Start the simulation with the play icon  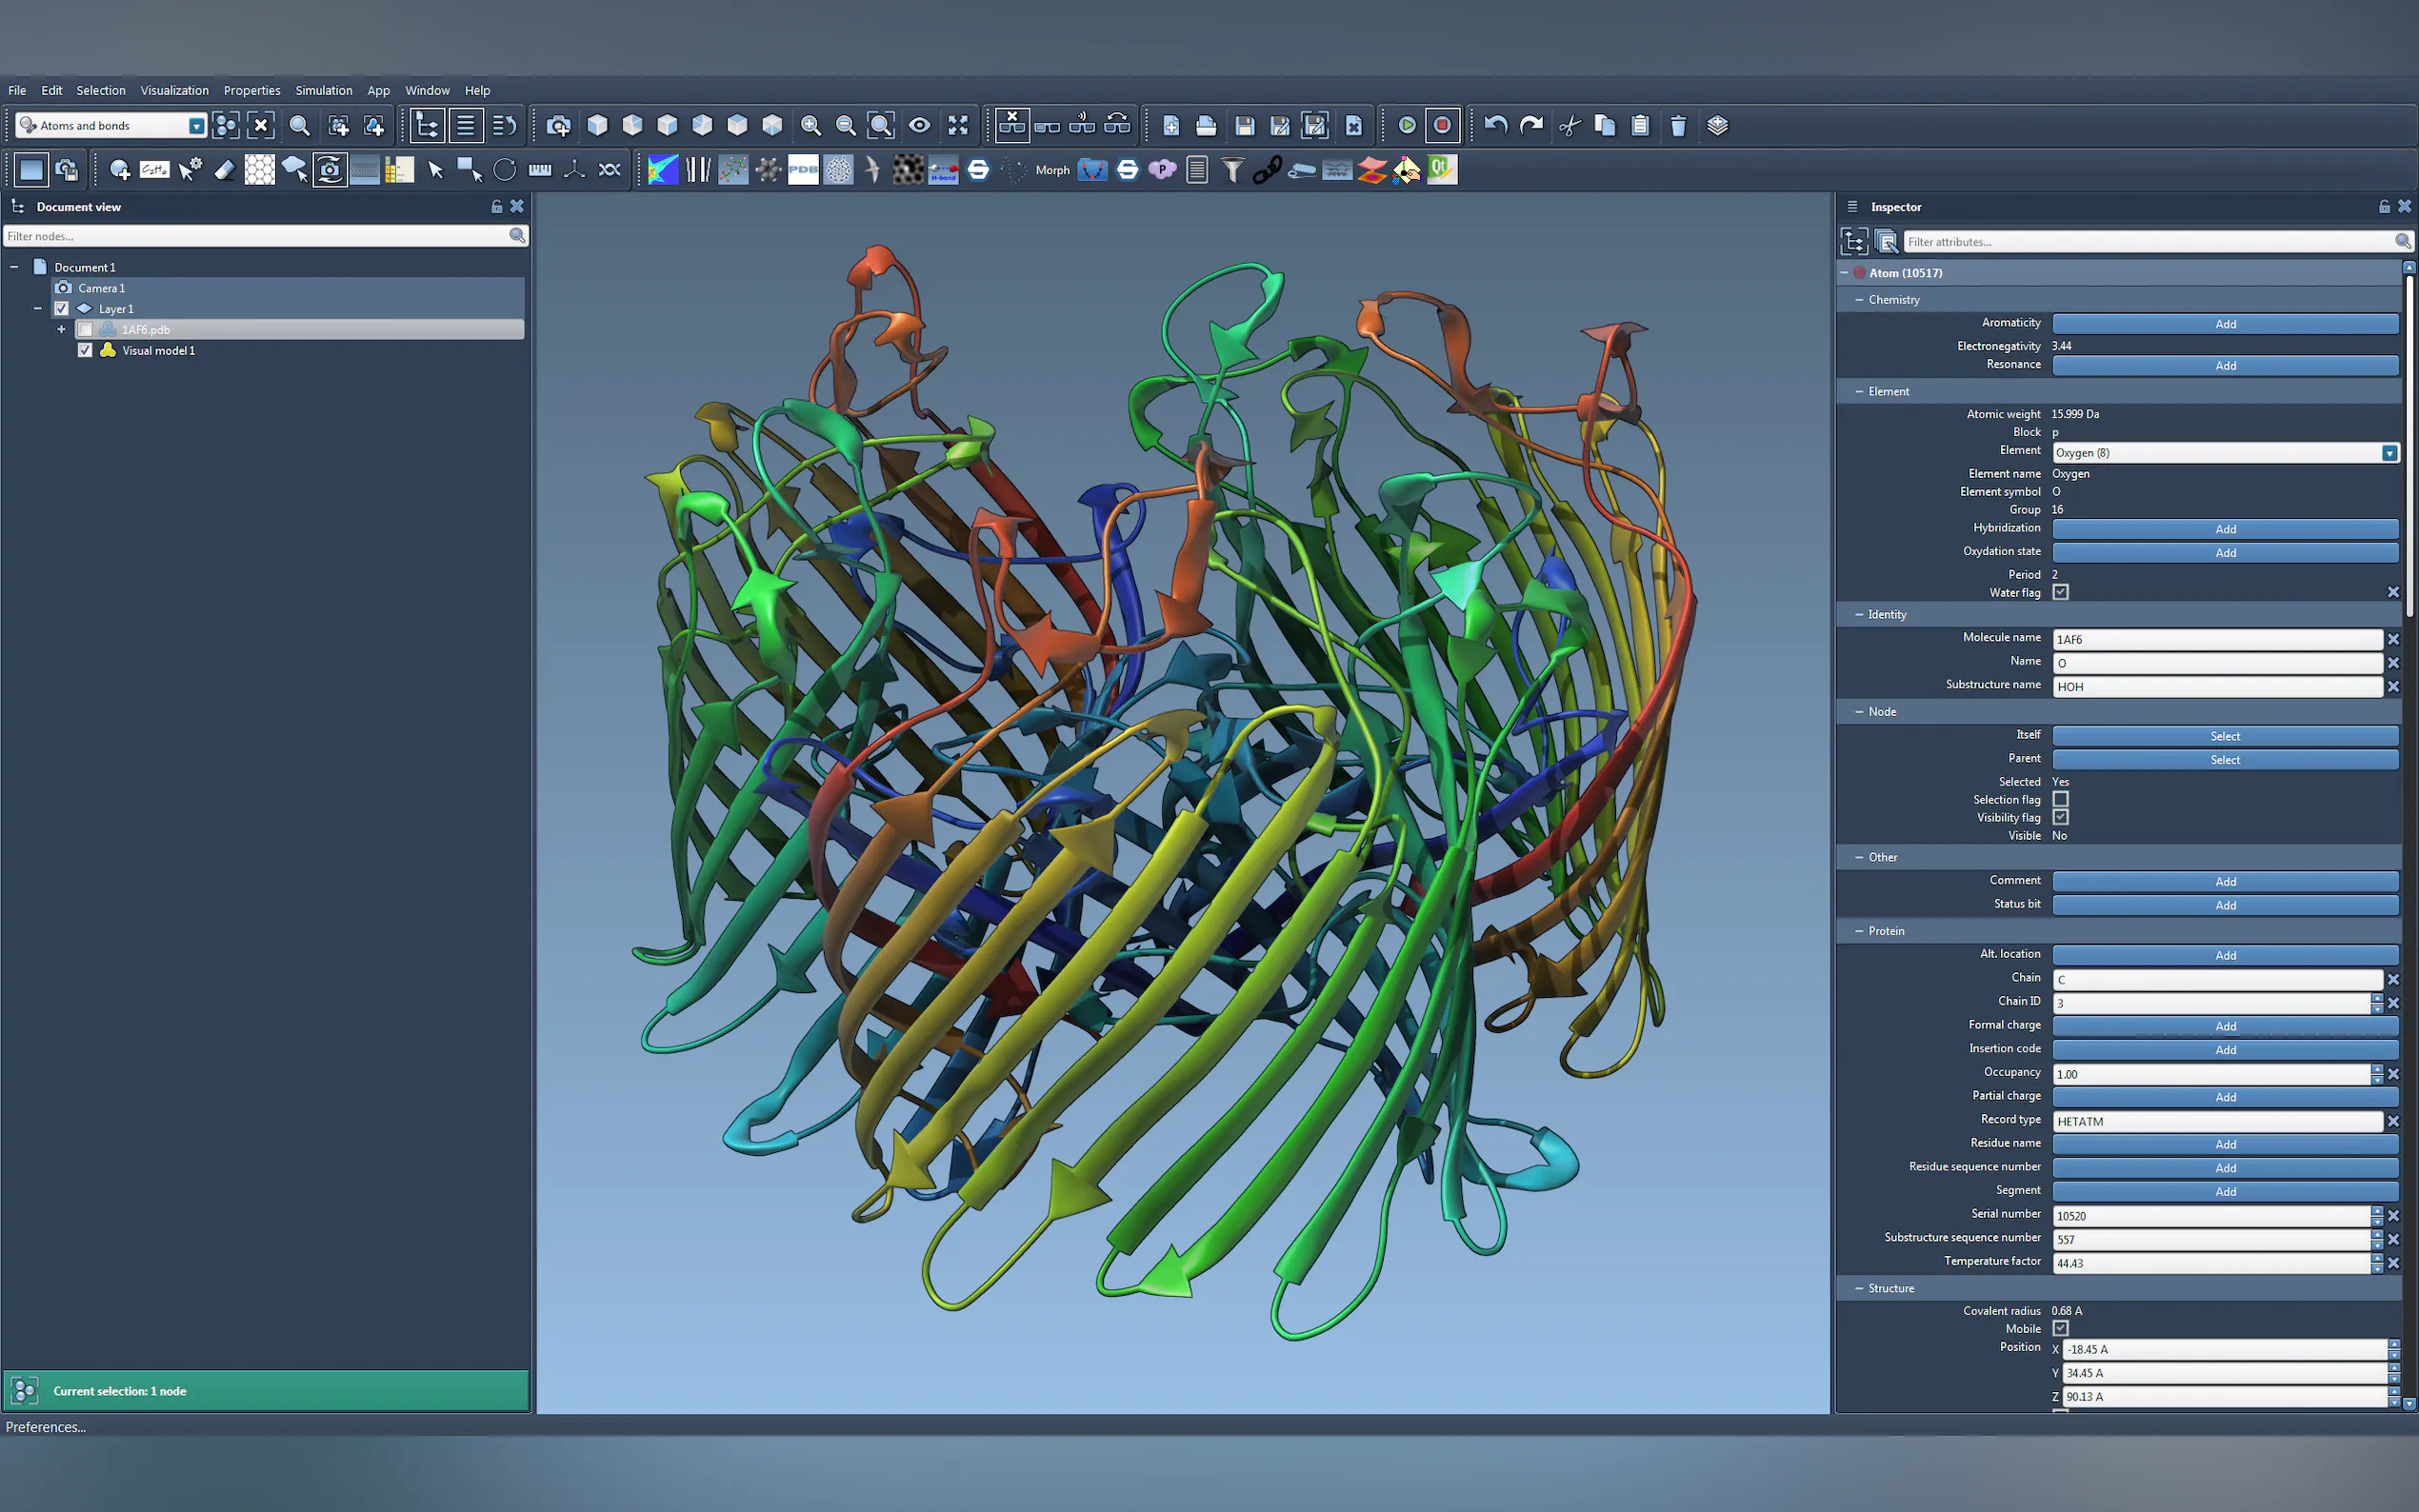click(1406, 125)
